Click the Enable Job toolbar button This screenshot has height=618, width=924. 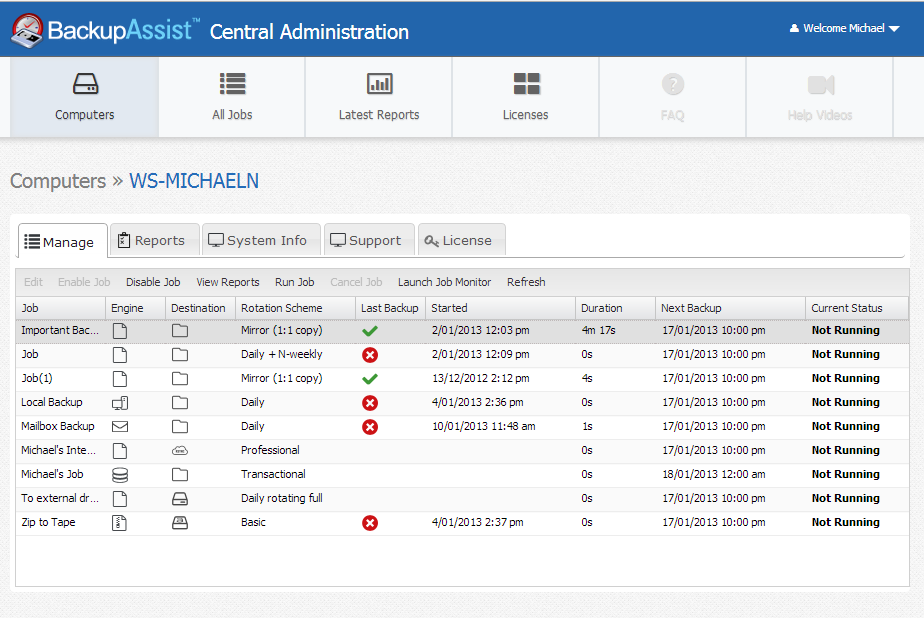coord(84,282)
